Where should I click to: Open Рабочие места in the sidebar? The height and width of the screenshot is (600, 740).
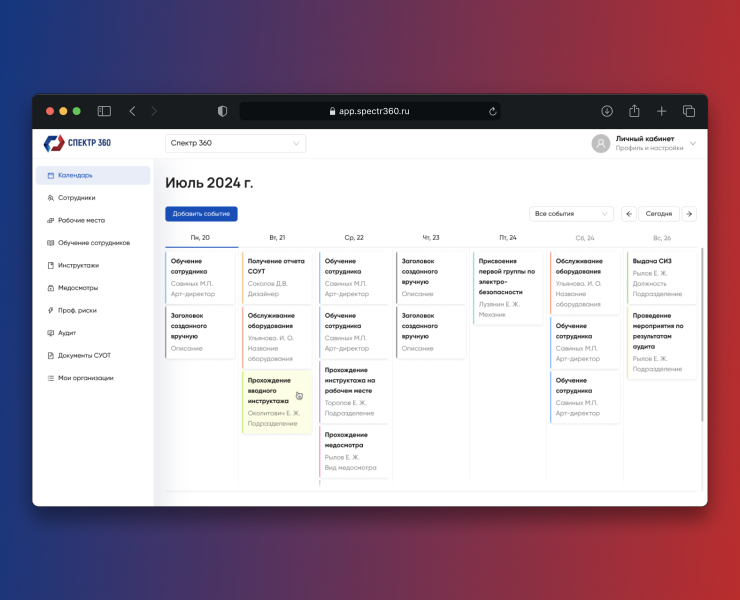pos(93,220)
